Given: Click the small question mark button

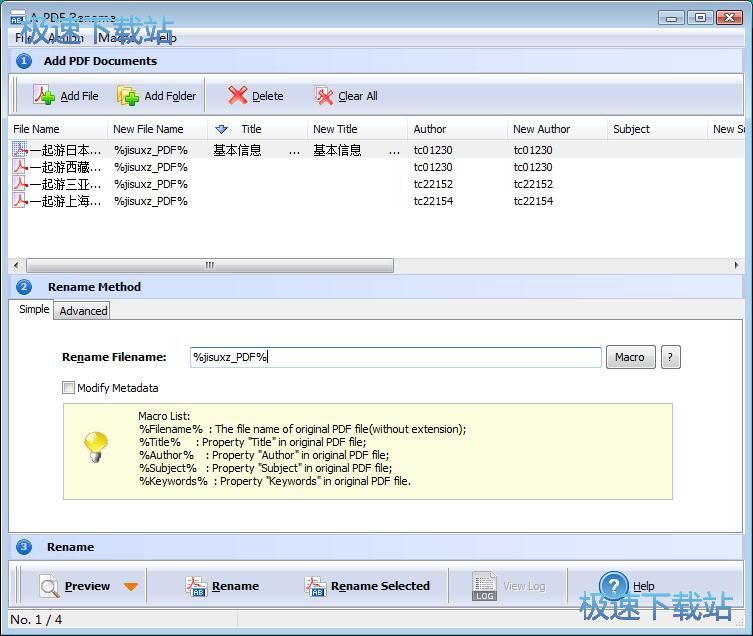Looking at the screenshot, I should point(671,357).
